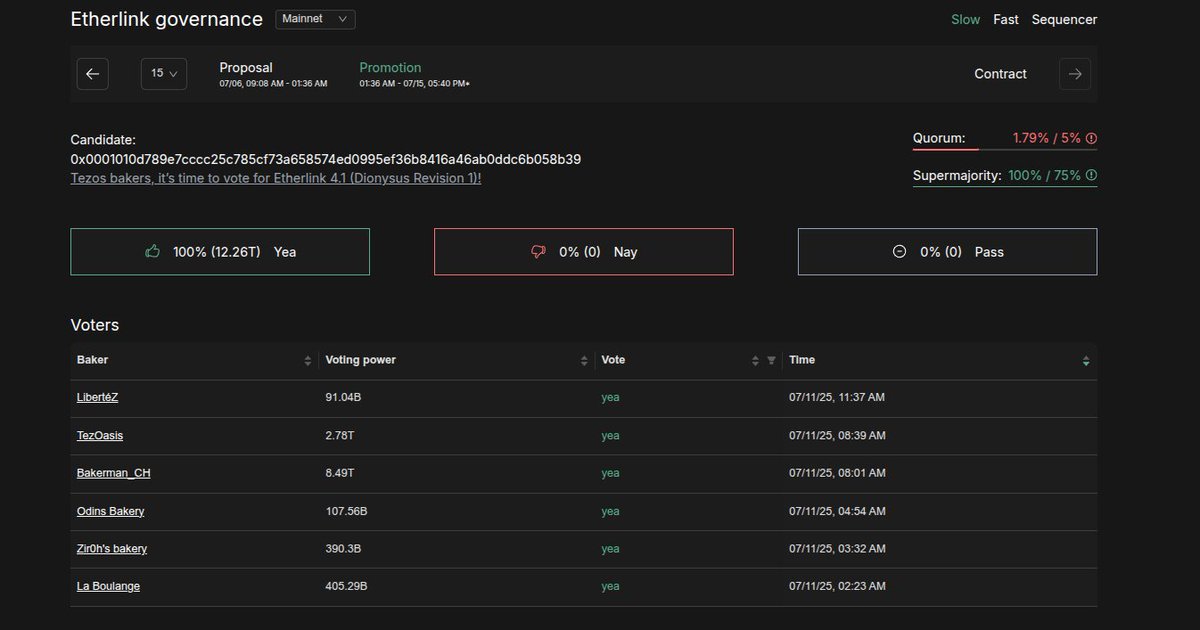The width and height of the screenshot is (1200, 630).
Task: Switch to Sequencer governance tab
Action: [x=1064, y=19]
